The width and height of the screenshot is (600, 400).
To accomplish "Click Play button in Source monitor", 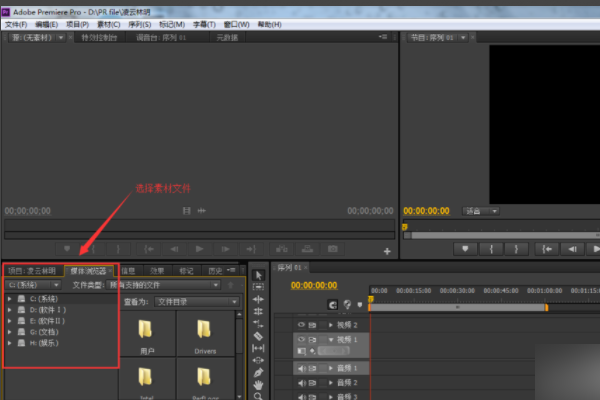I will (199, 249).
